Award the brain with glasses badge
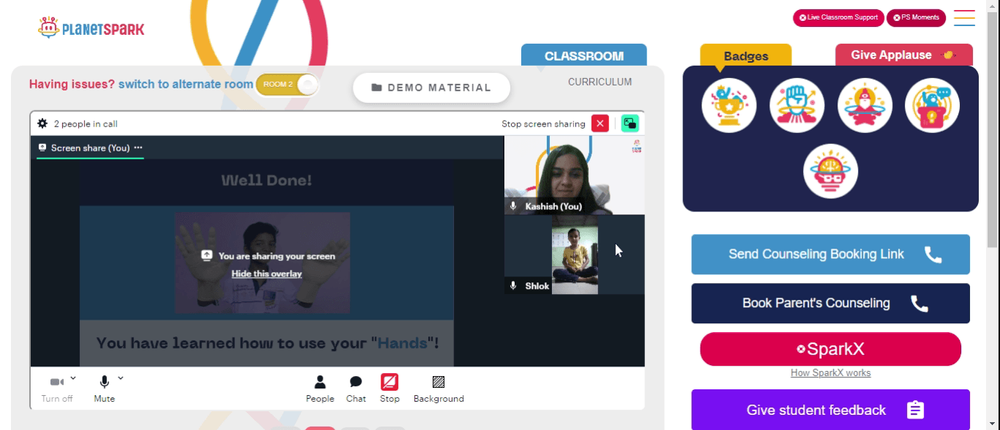1000x430 pixels. pos(830,171)
